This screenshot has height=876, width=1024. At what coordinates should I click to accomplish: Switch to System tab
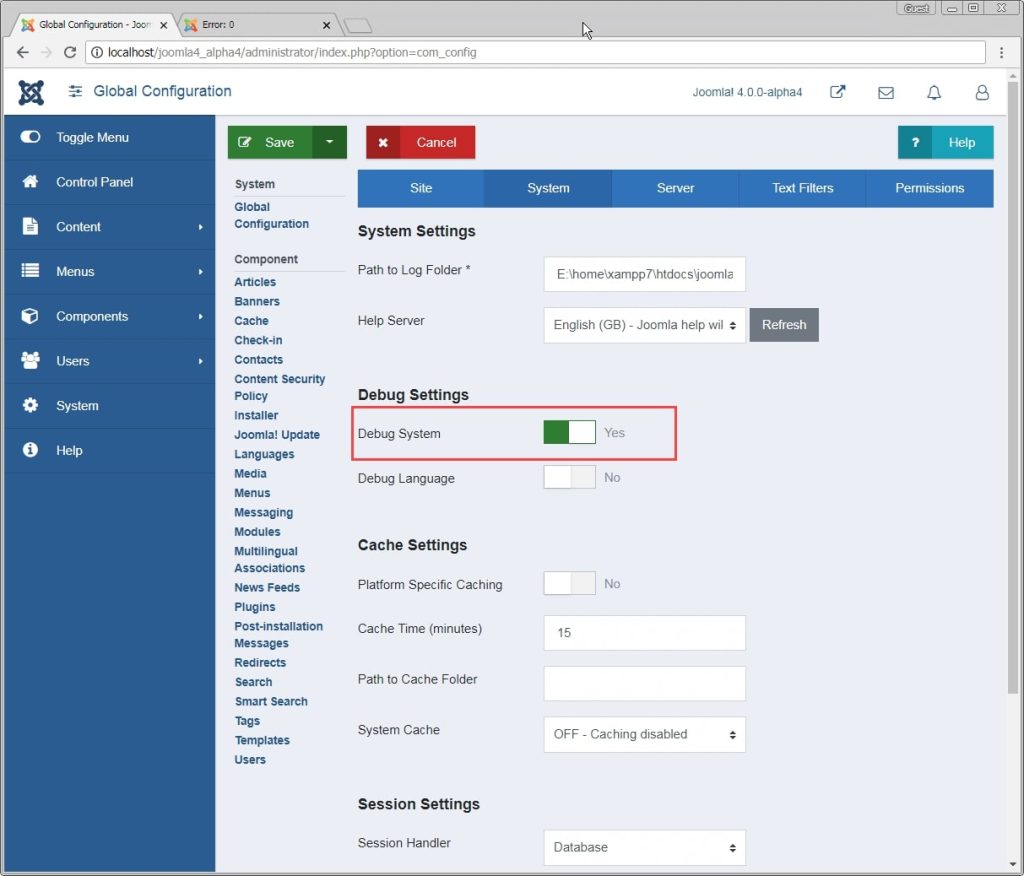549,188
